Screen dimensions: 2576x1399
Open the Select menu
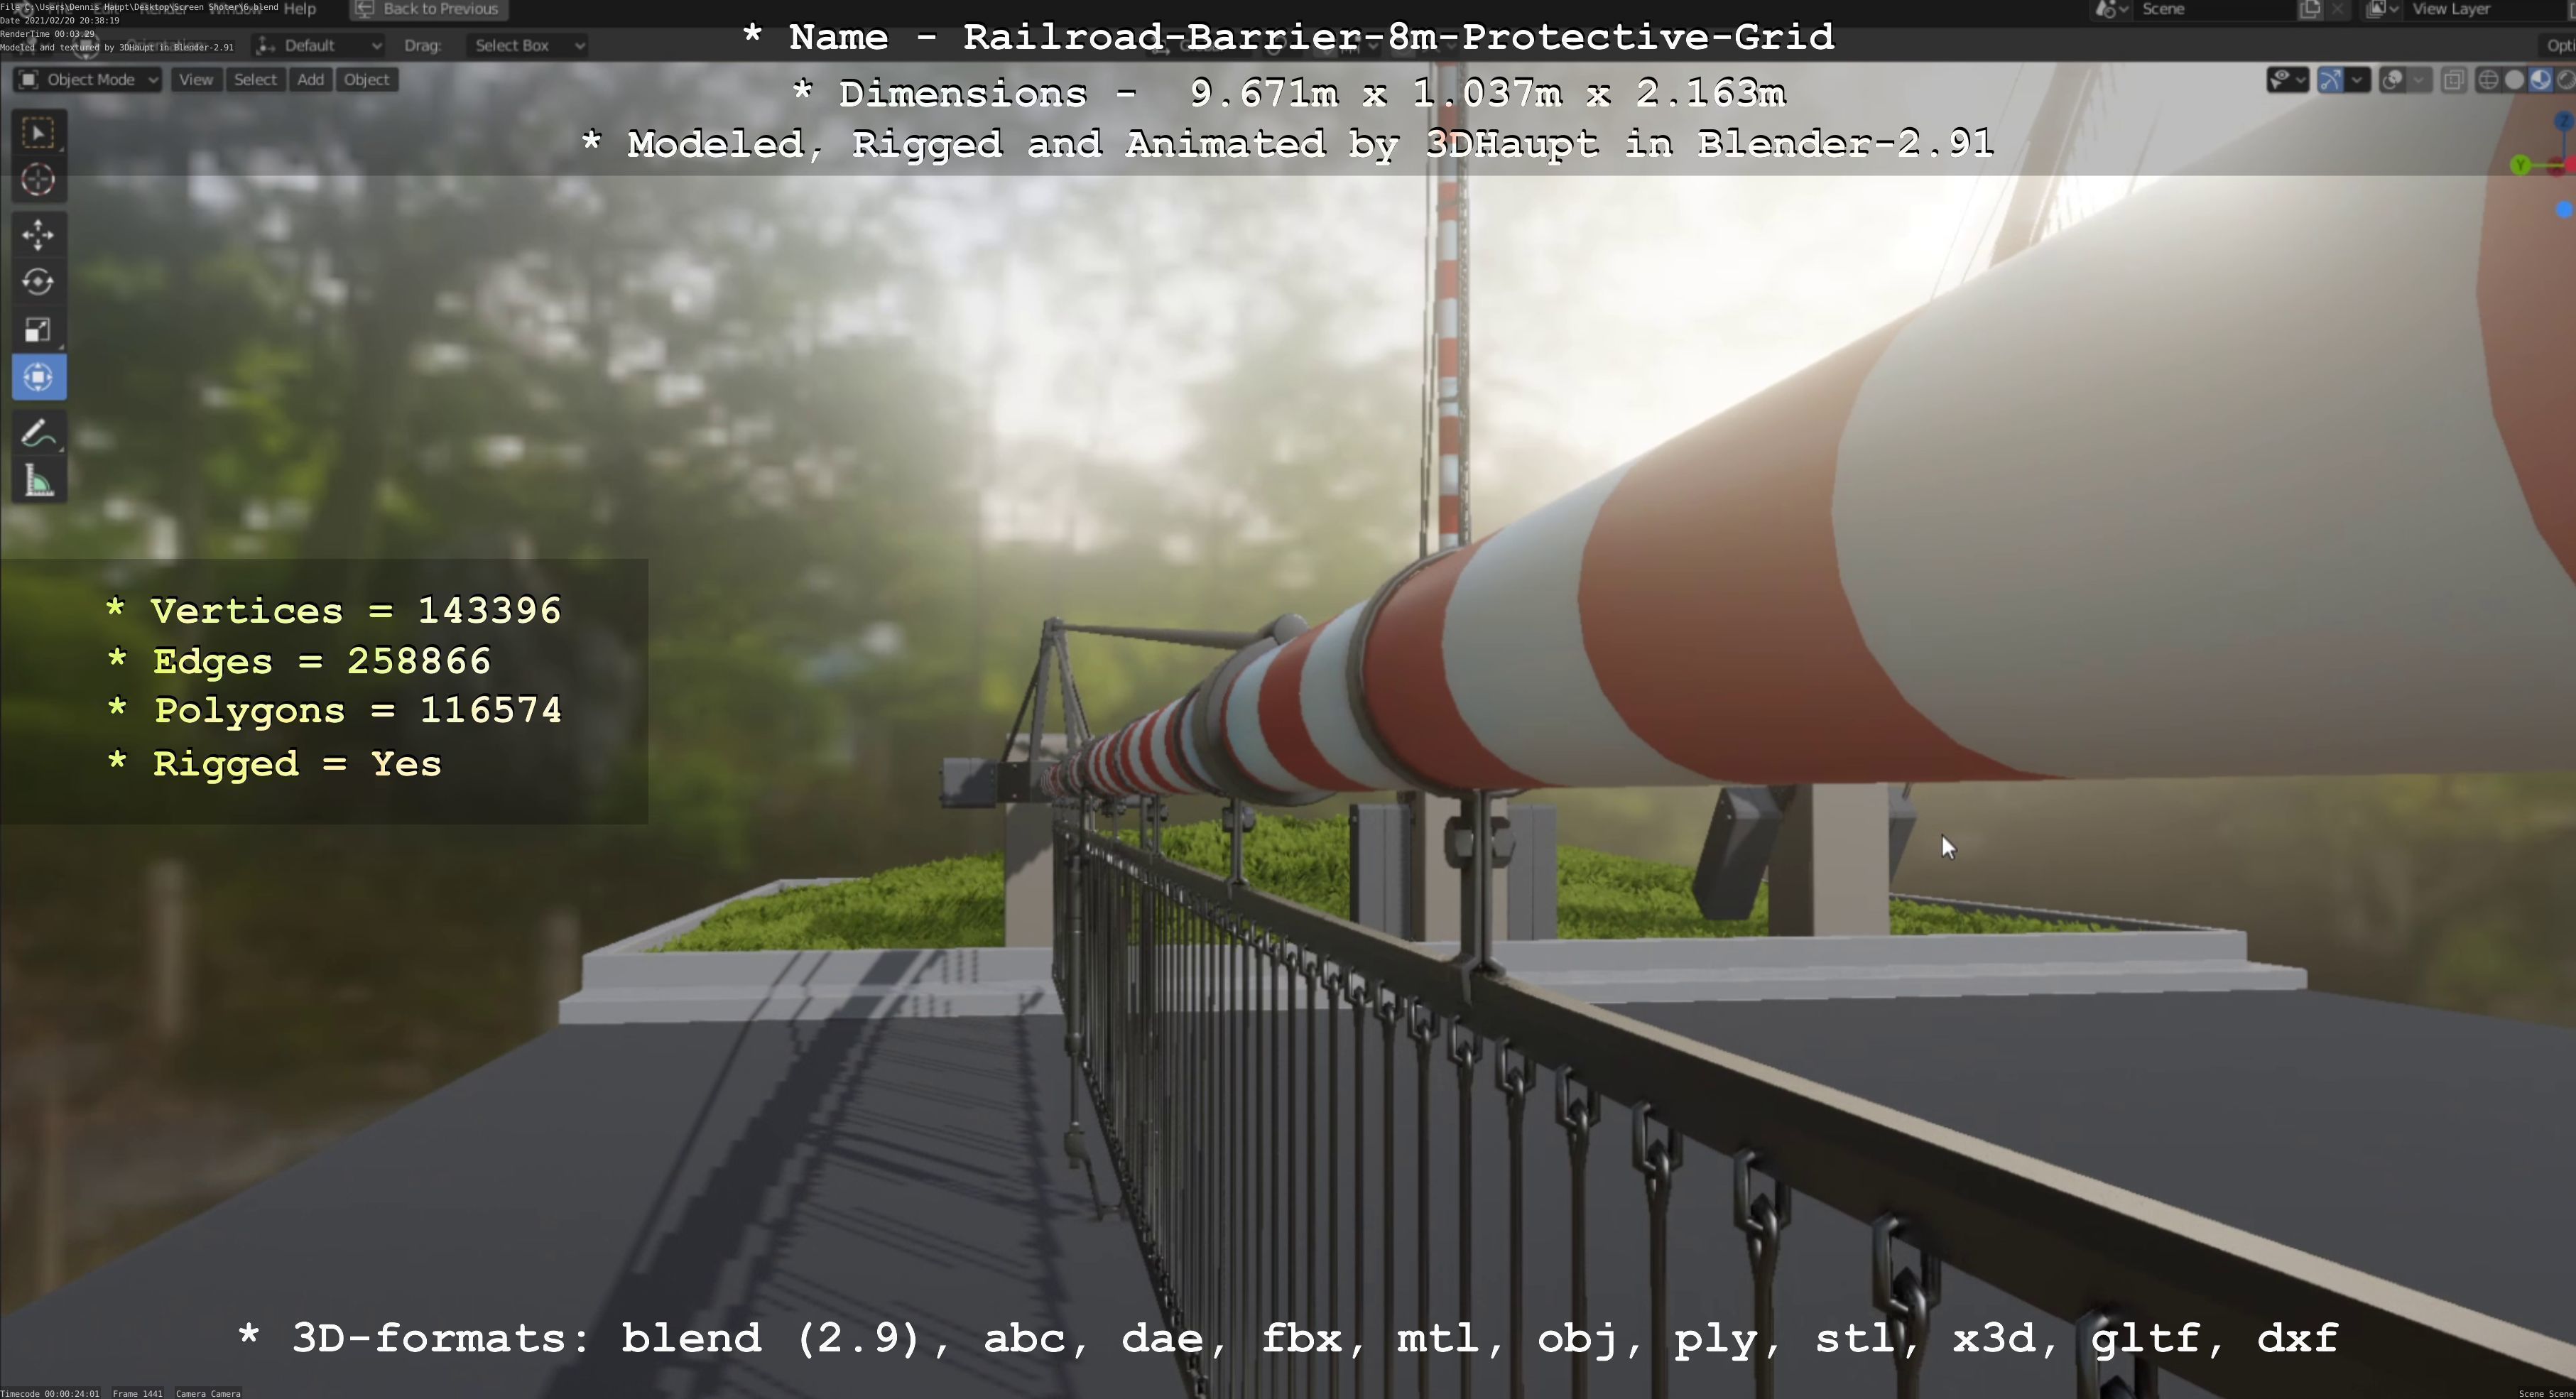click(x=255, y=80)
